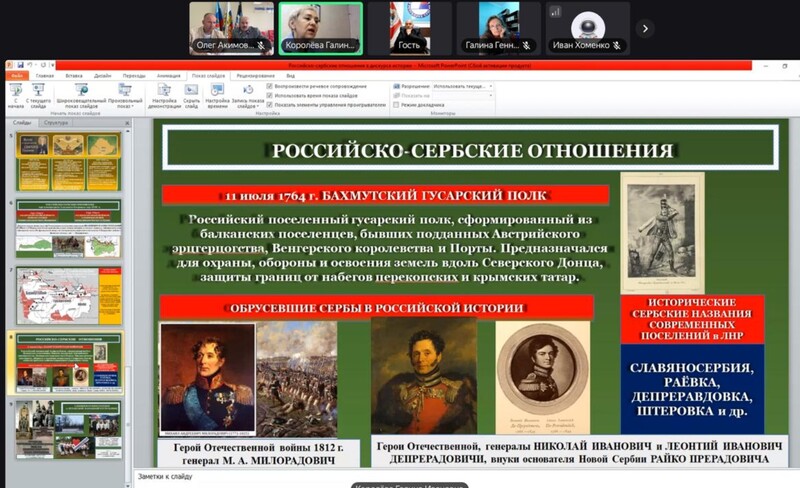
Task: Click round medallion portrait on slide
Action: point(542,377)
